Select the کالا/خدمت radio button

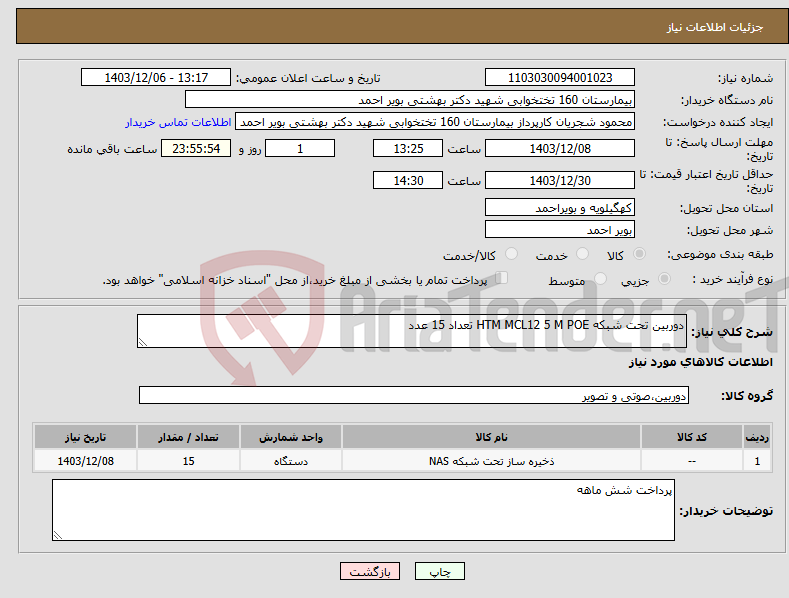coord(511,254)
